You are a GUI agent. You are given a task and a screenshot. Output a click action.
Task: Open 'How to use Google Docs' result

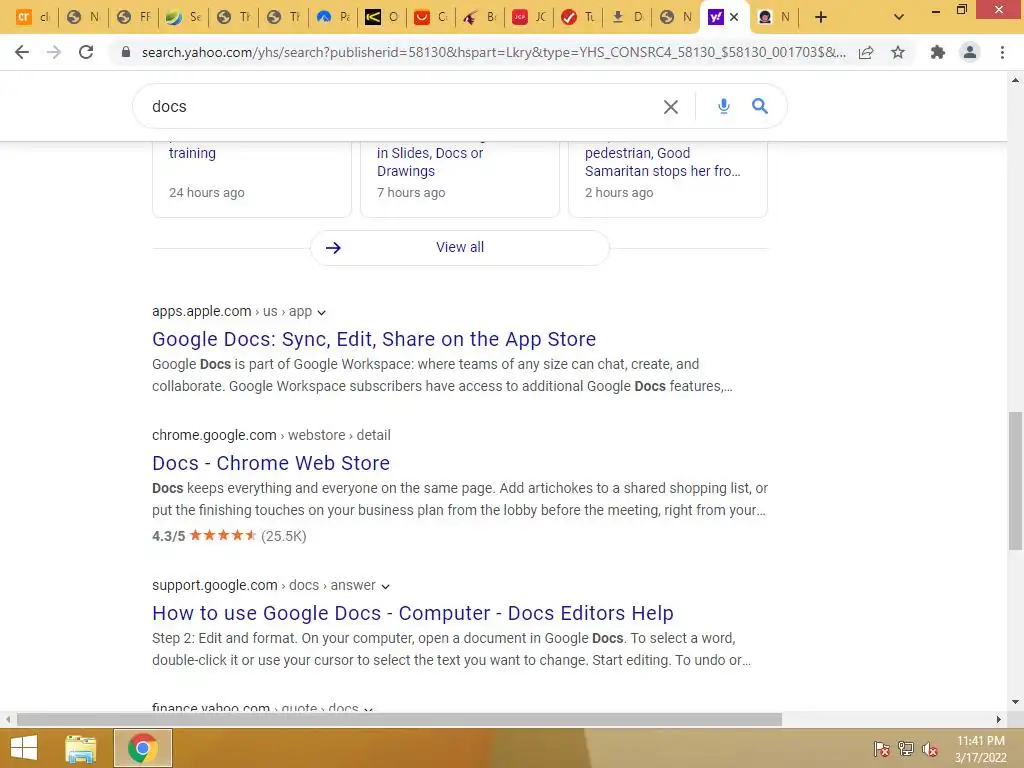pos(413,613)
